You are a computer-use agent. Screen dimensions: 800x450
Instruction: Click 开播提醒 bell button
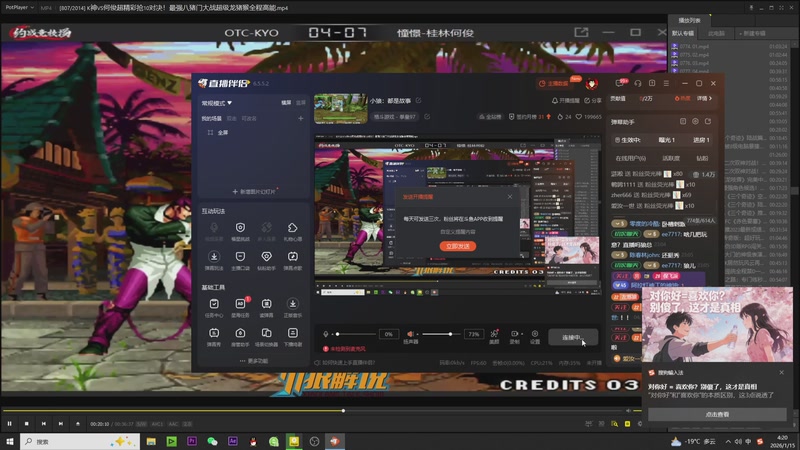(x=566, y=101)
